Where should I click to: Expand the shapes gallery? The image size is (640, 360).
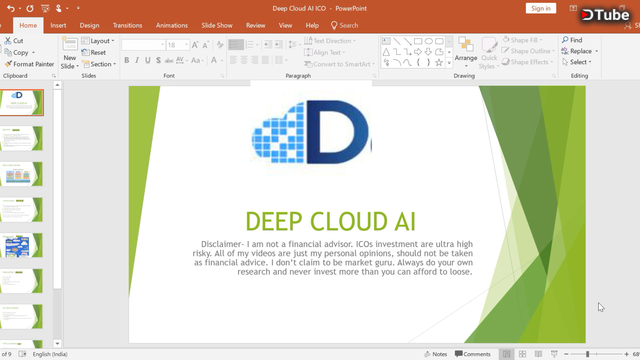click(449, 63)
